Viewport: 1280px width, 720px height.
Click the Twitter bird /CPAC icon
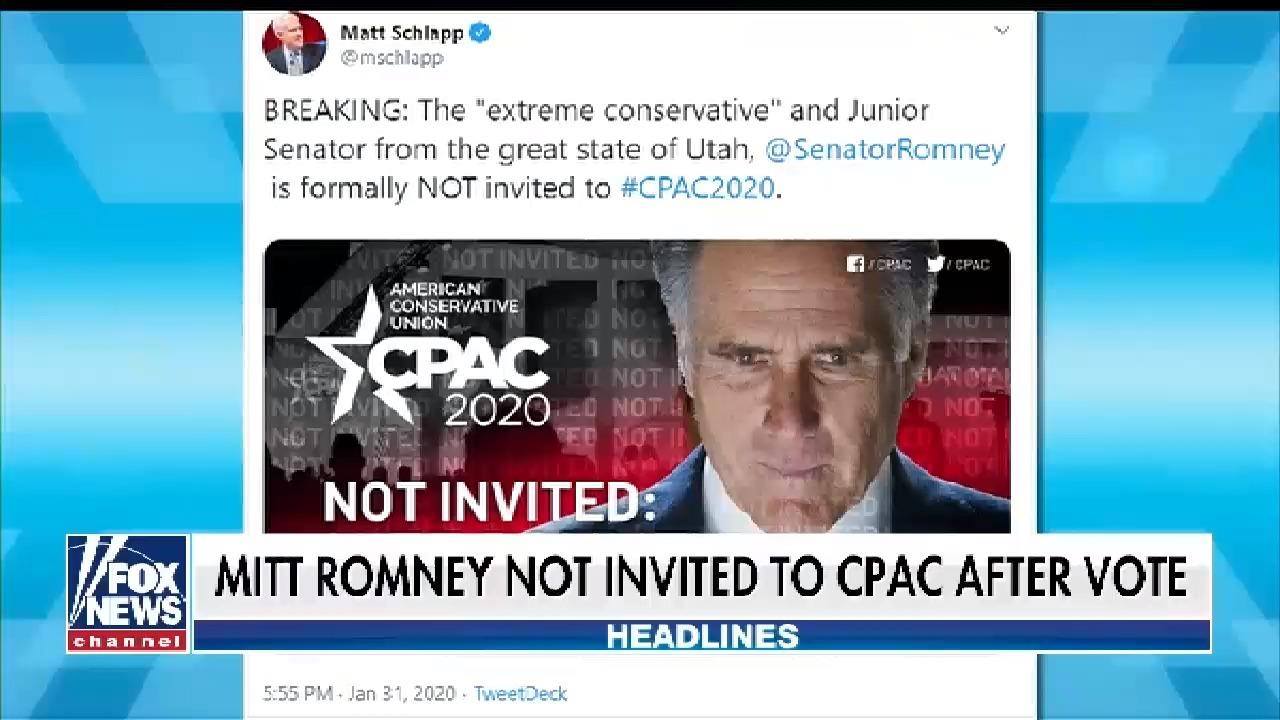tap(958, 264)
